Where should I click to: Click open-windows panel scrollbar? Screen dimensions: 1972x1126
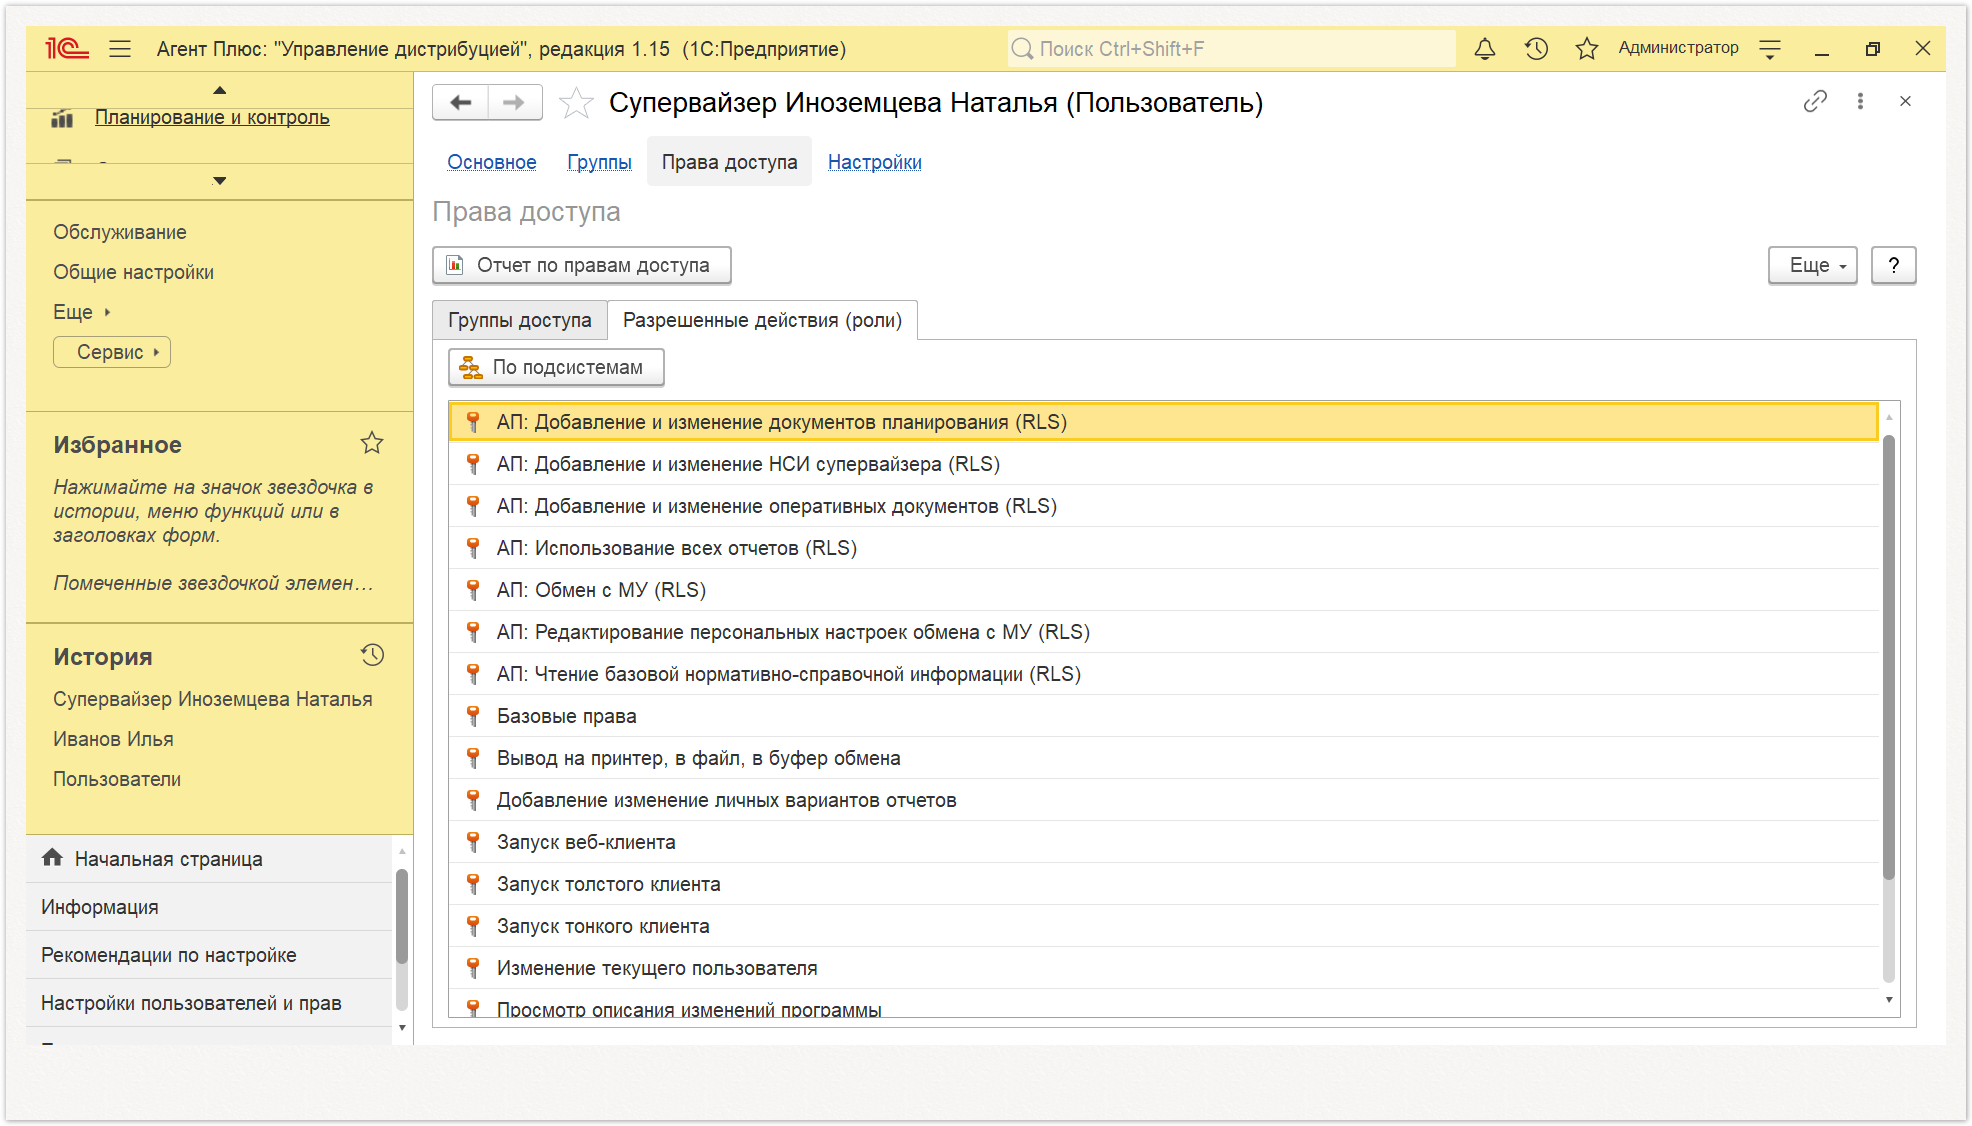point(402,915)
